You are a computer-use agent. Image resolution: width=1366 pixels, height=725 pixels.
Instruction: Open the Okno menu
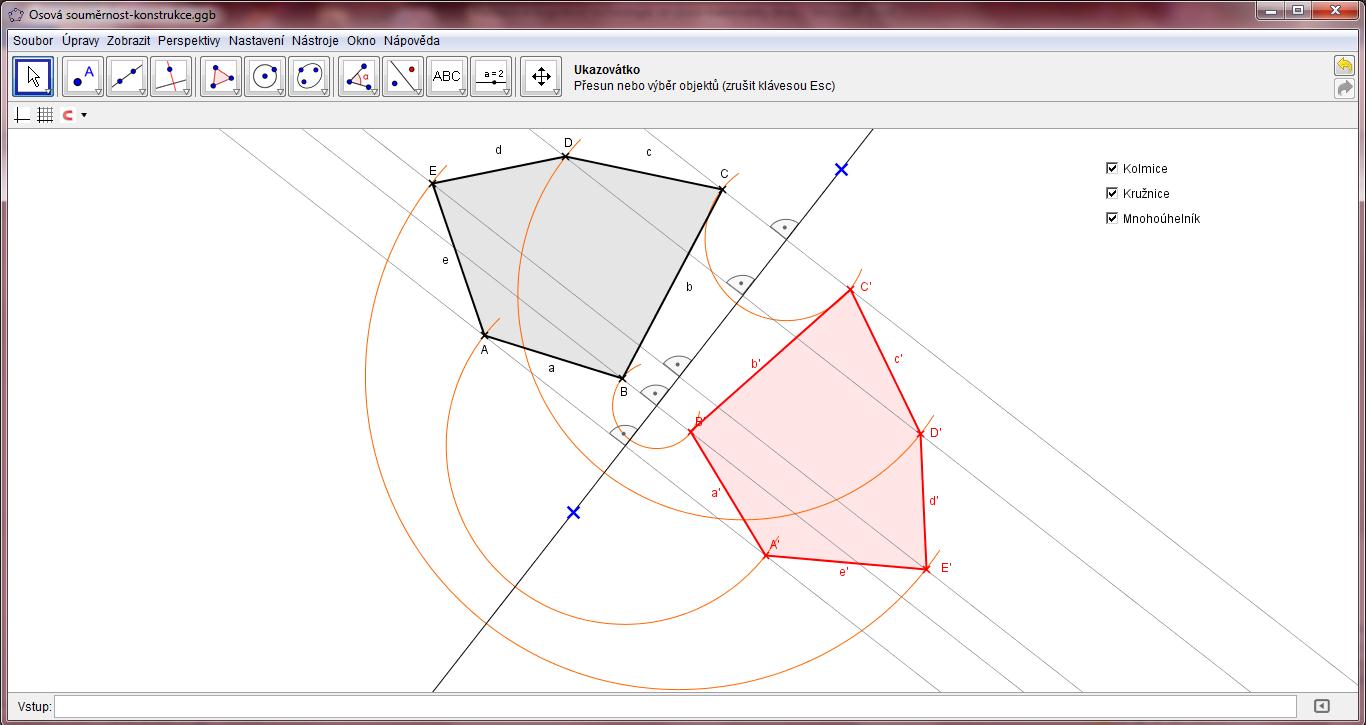click(x=361, y=41)
